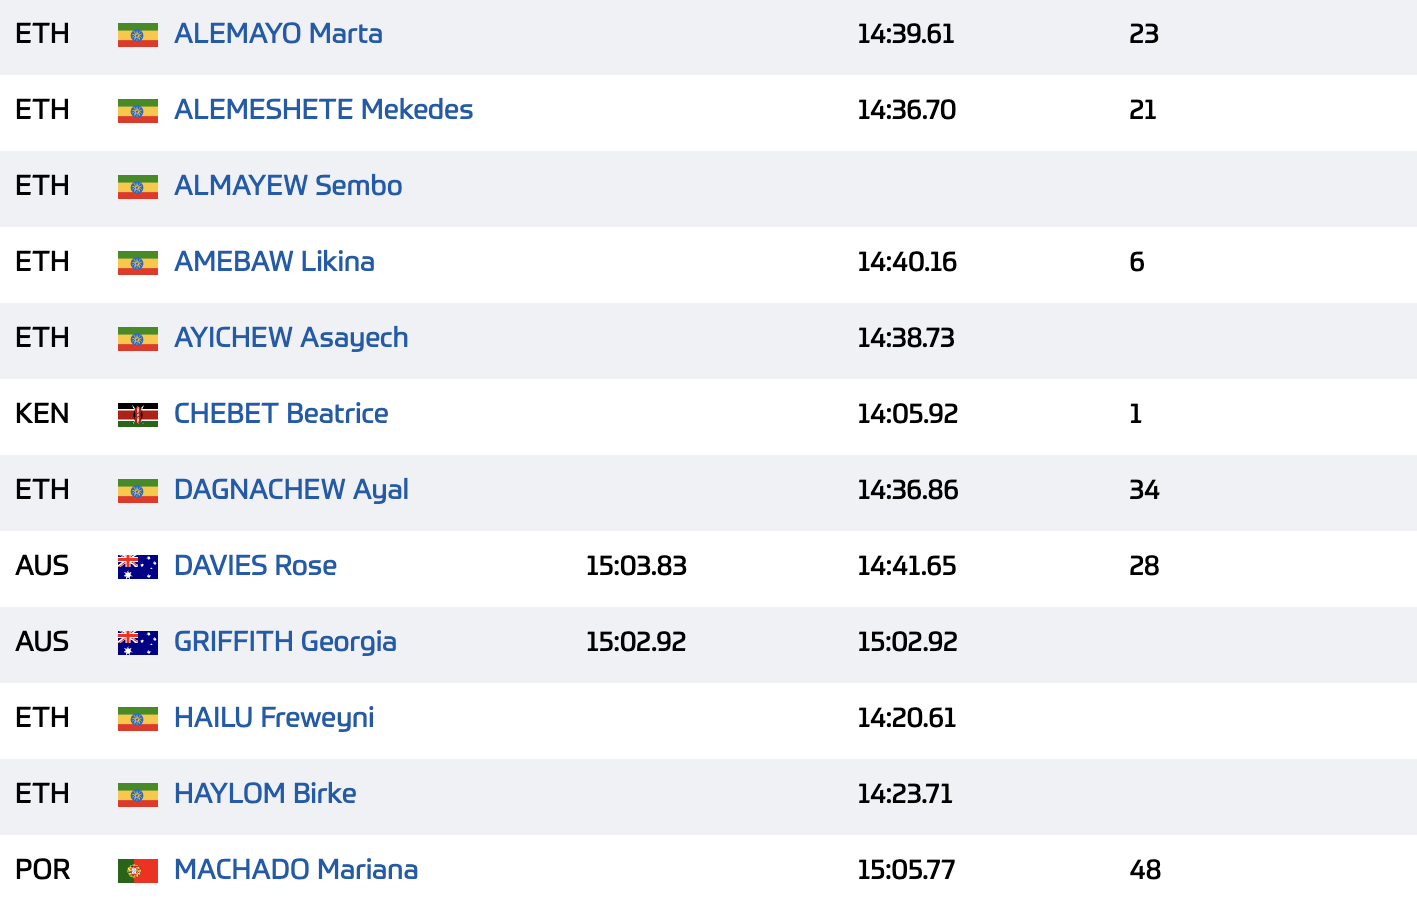Open CHEBET Beatrice athlete profile

[281, 414]
